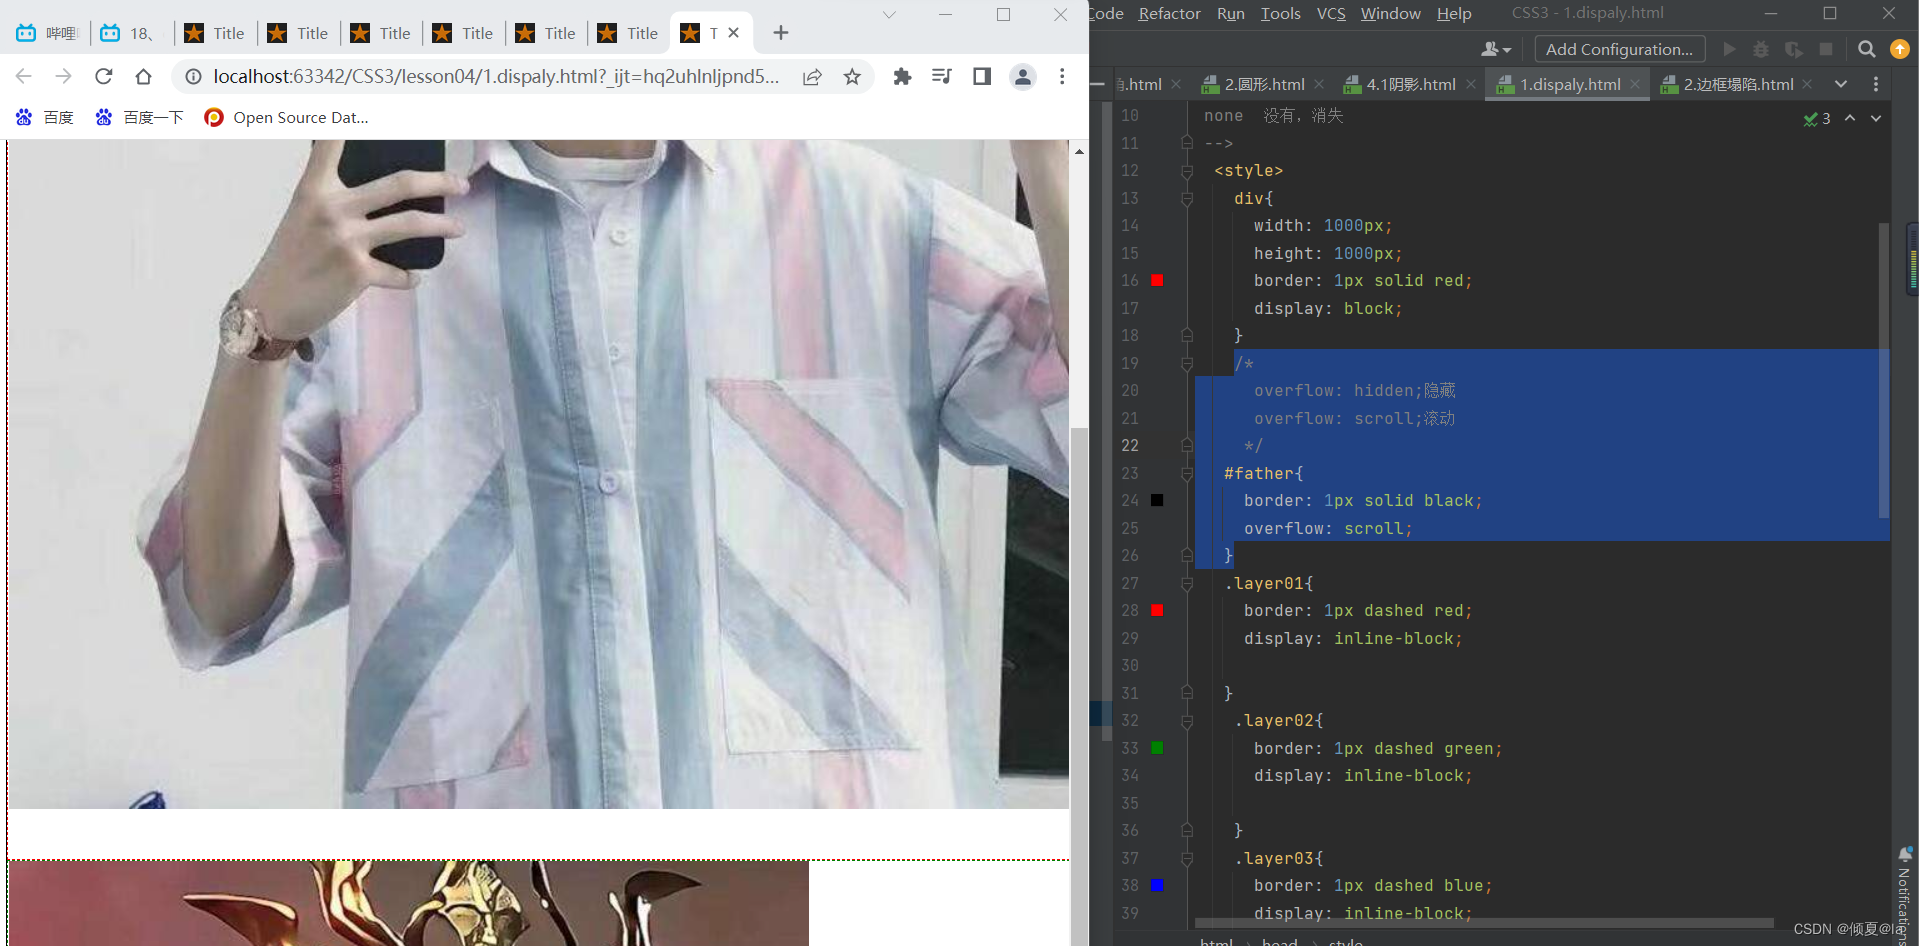Close the 1.dispaly.html editor tab
The image size is (1919, 946).
[x=1635, y=85]
